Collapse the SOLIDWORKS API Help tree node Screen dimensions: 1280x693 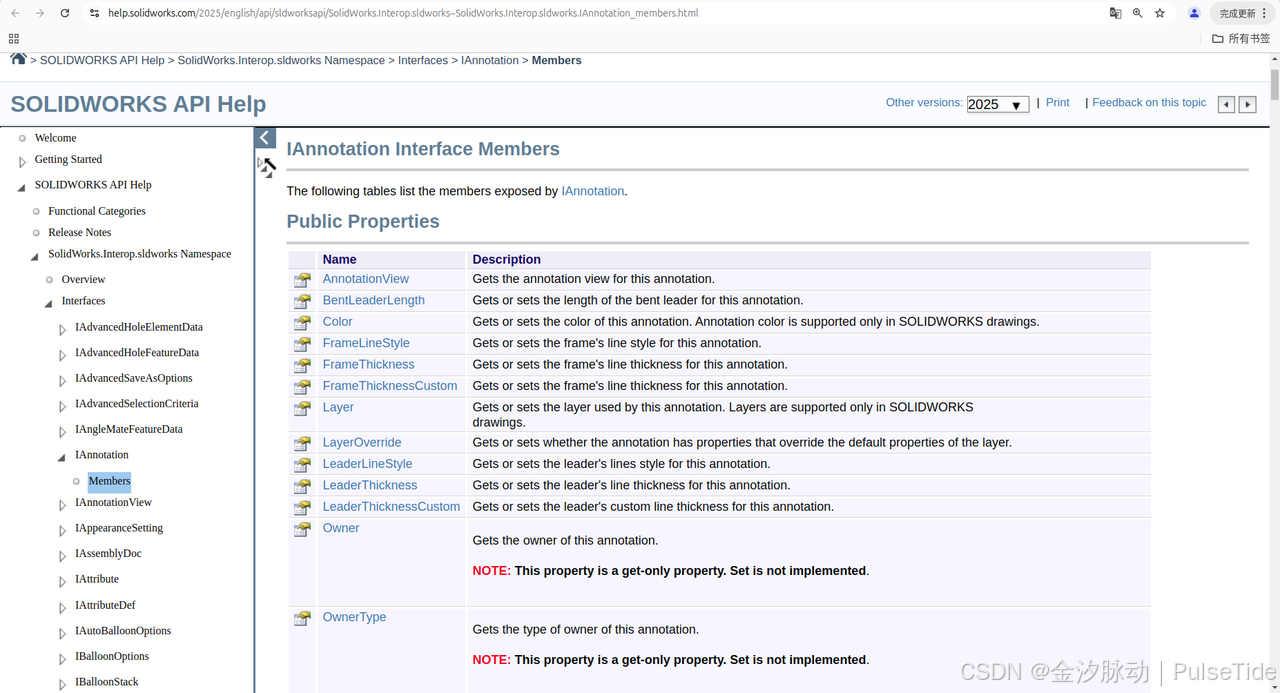(22, 187)
